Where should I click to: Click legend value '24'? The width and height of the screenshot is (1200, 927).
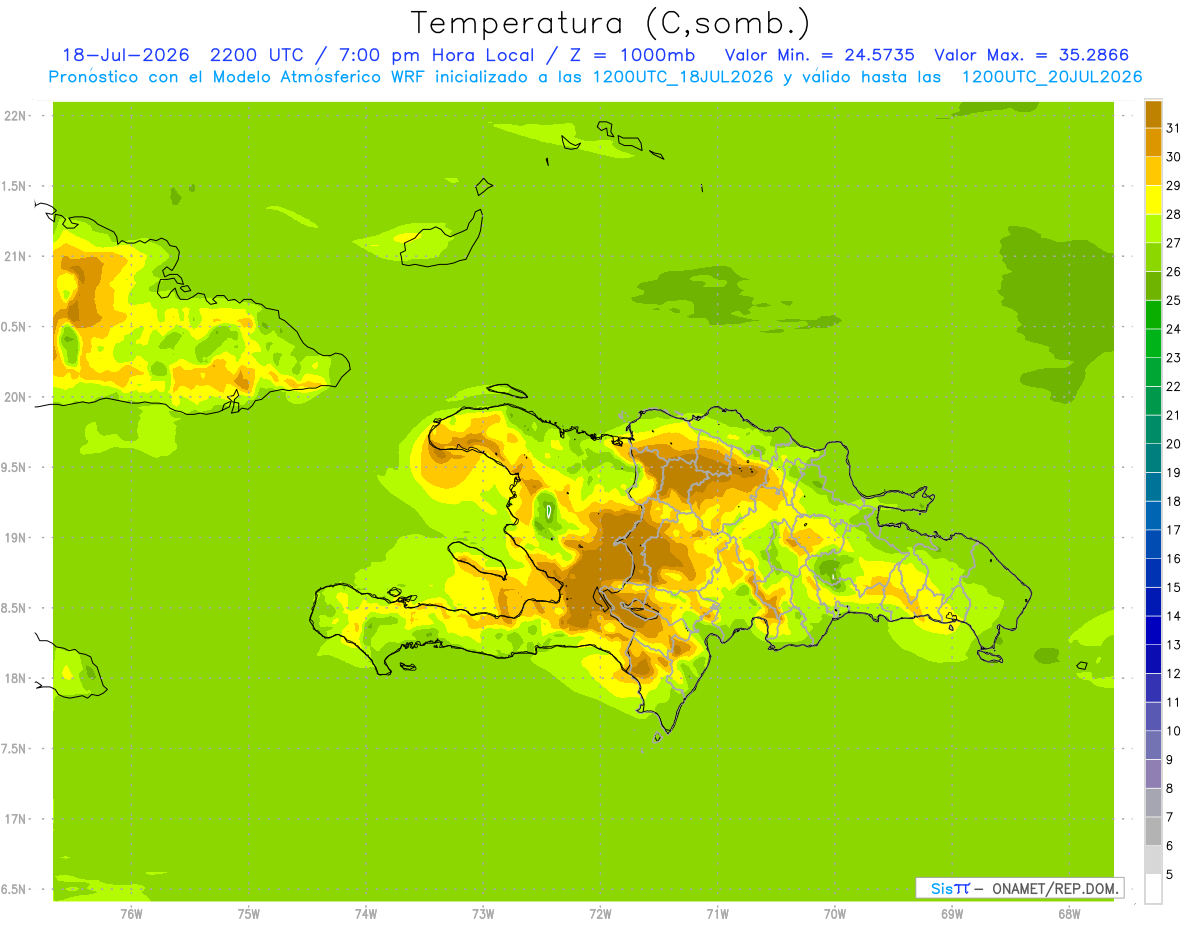tap(1174, 329)
